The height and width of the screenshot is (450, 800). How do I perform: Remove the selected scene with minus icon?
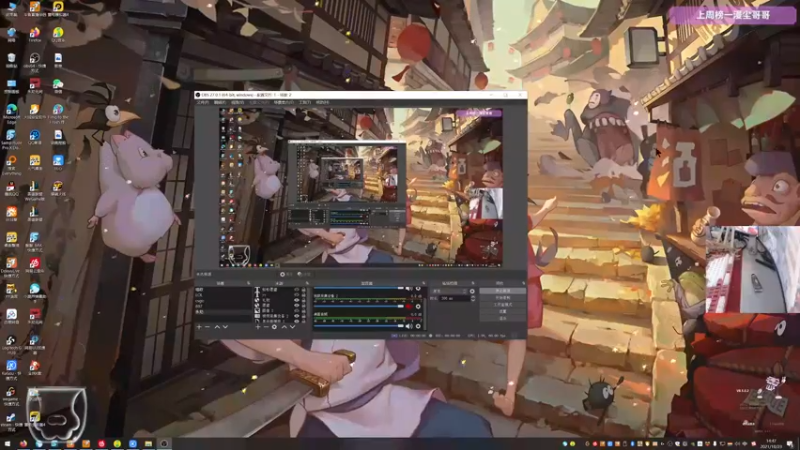(207, 327)
